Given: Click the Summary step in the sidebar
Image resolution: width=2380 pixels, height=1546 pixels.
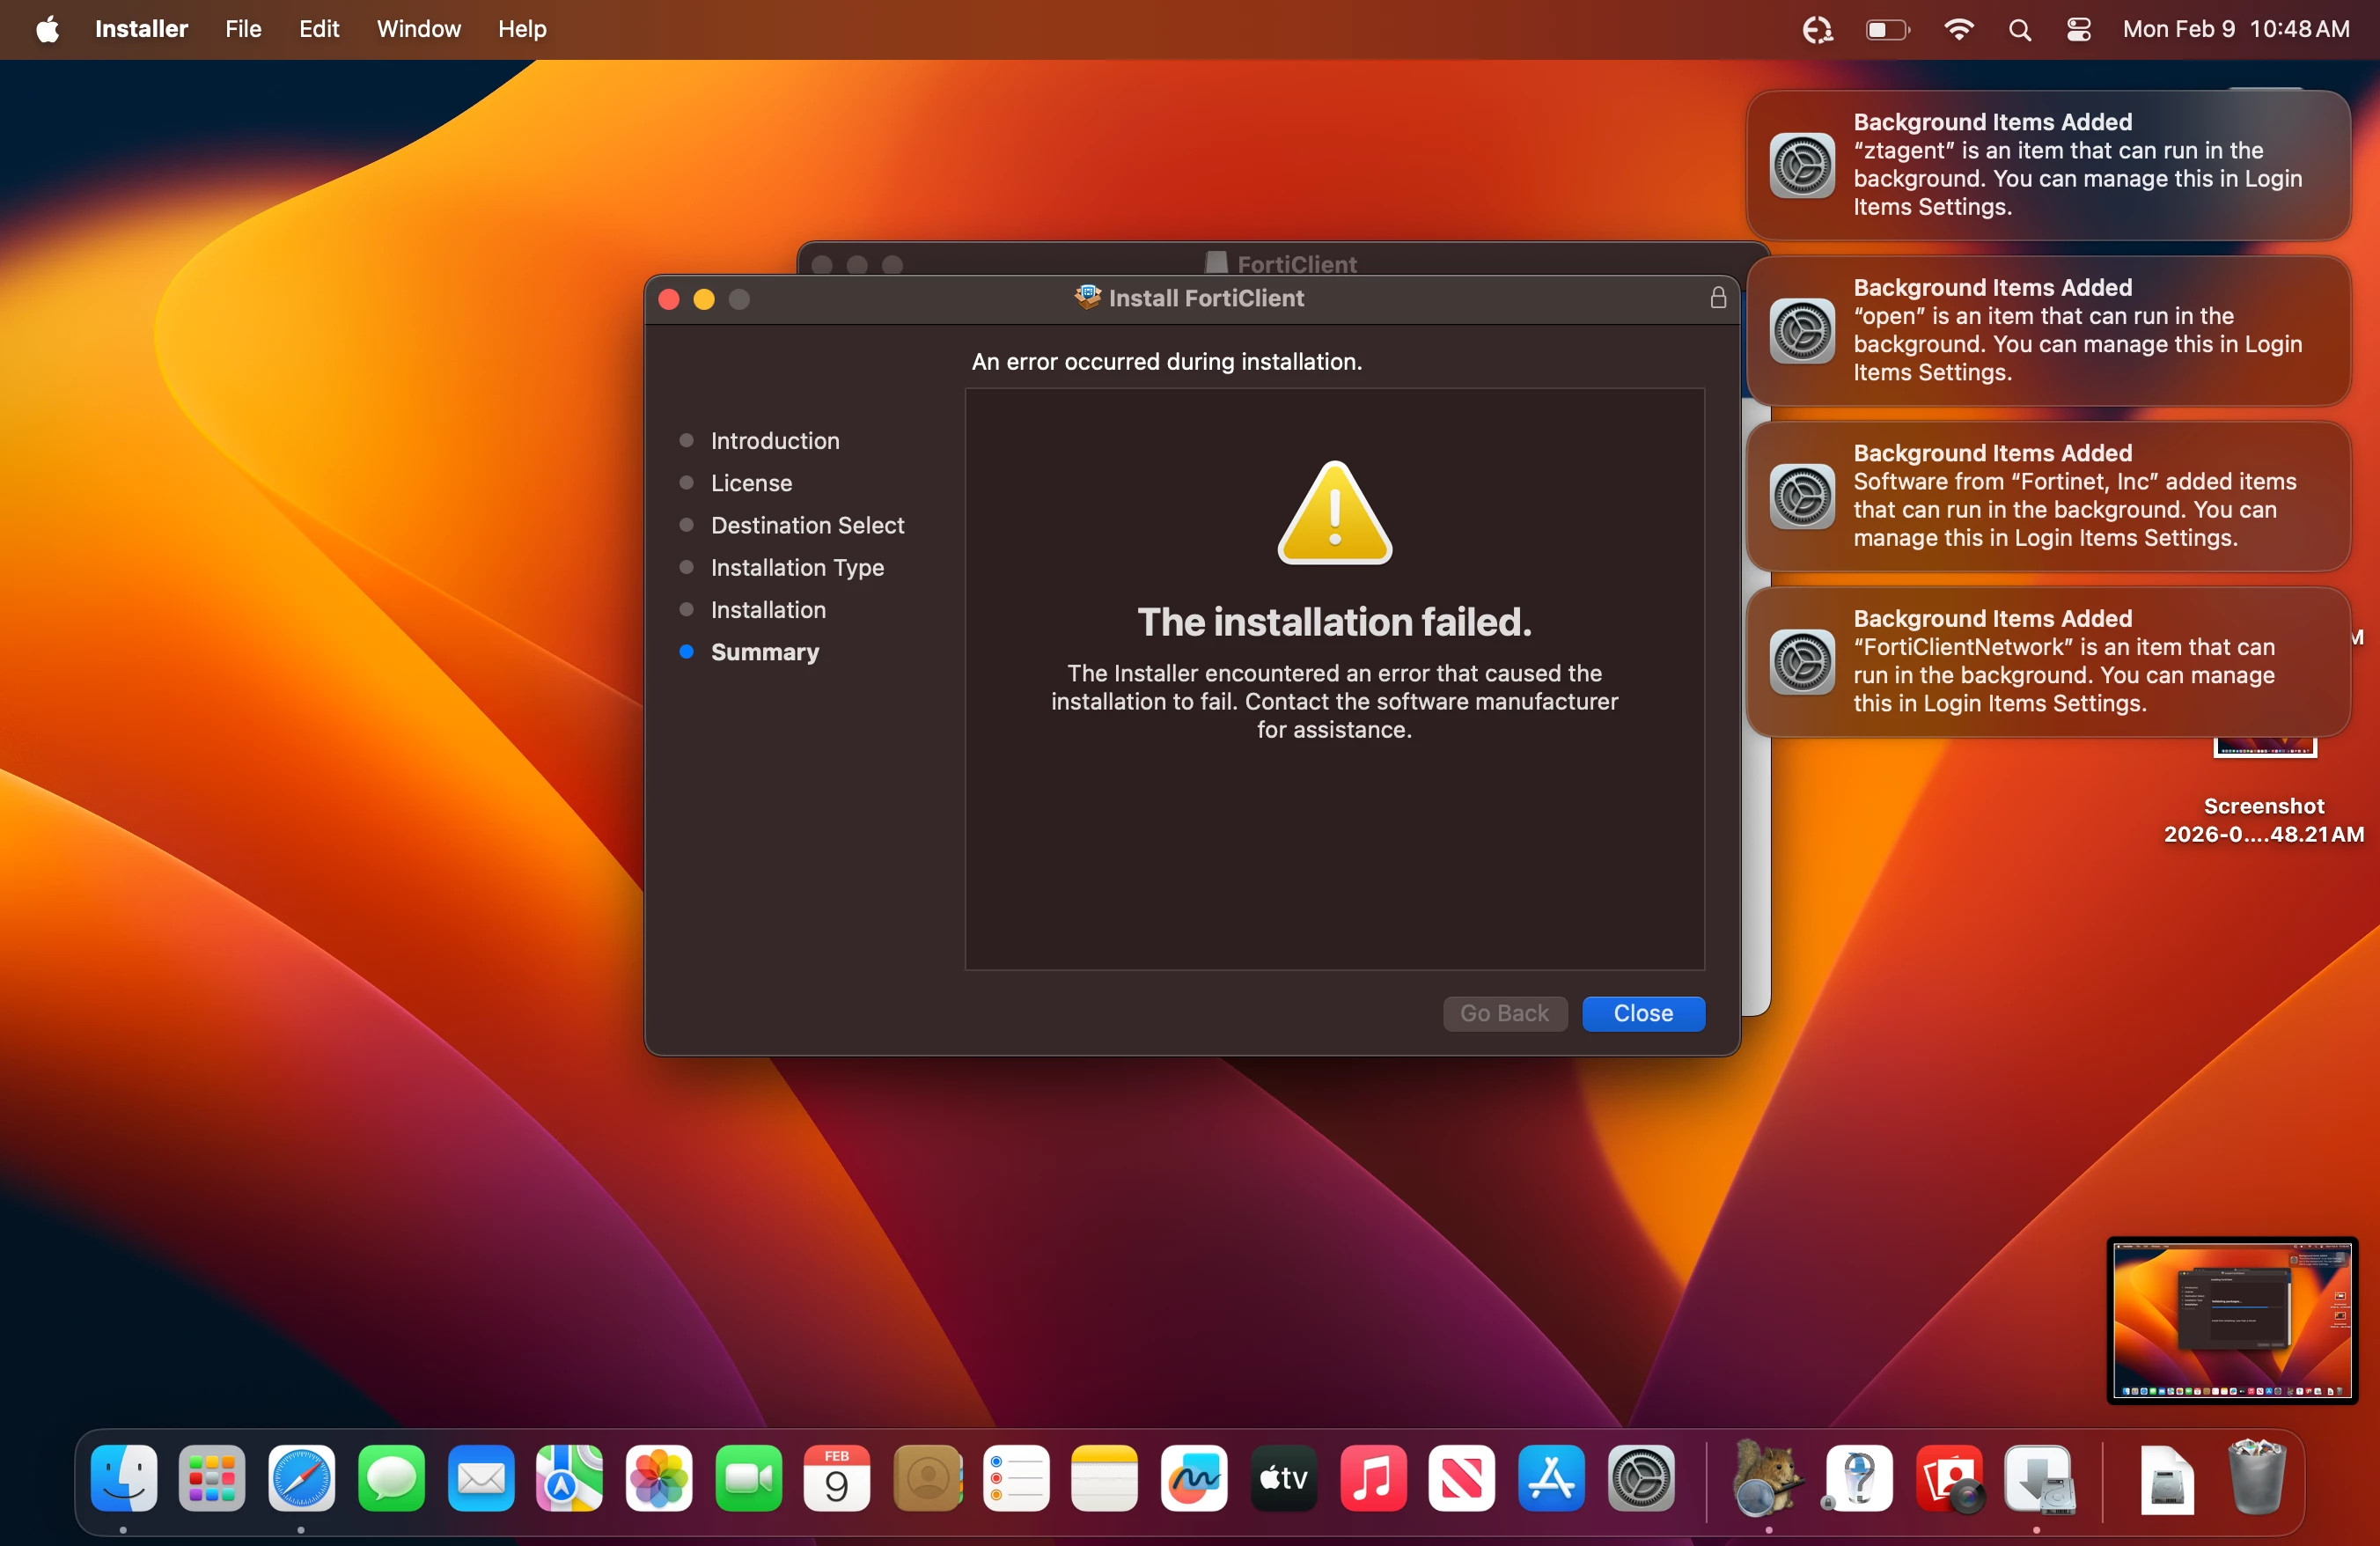Looking at the screenshot, I should [x=765, y=652].
